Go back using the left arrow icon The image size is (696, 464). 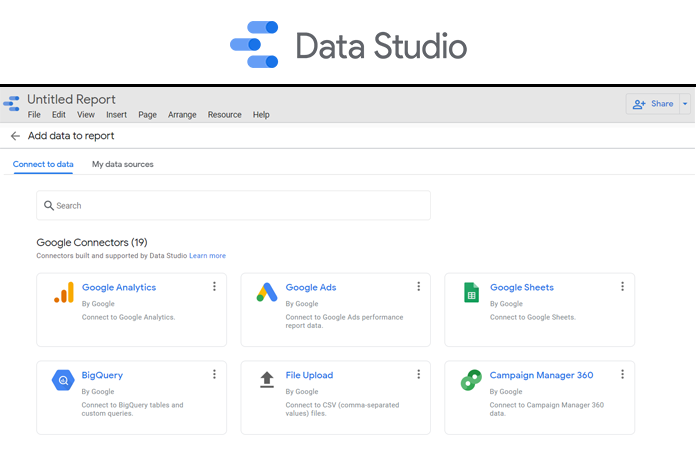click(15, 136)
